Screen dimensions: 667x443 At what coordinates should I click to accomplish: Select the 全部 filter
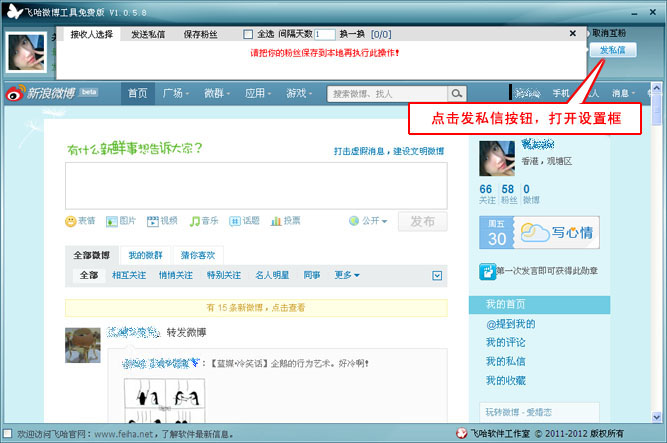(x=89, y=275)
